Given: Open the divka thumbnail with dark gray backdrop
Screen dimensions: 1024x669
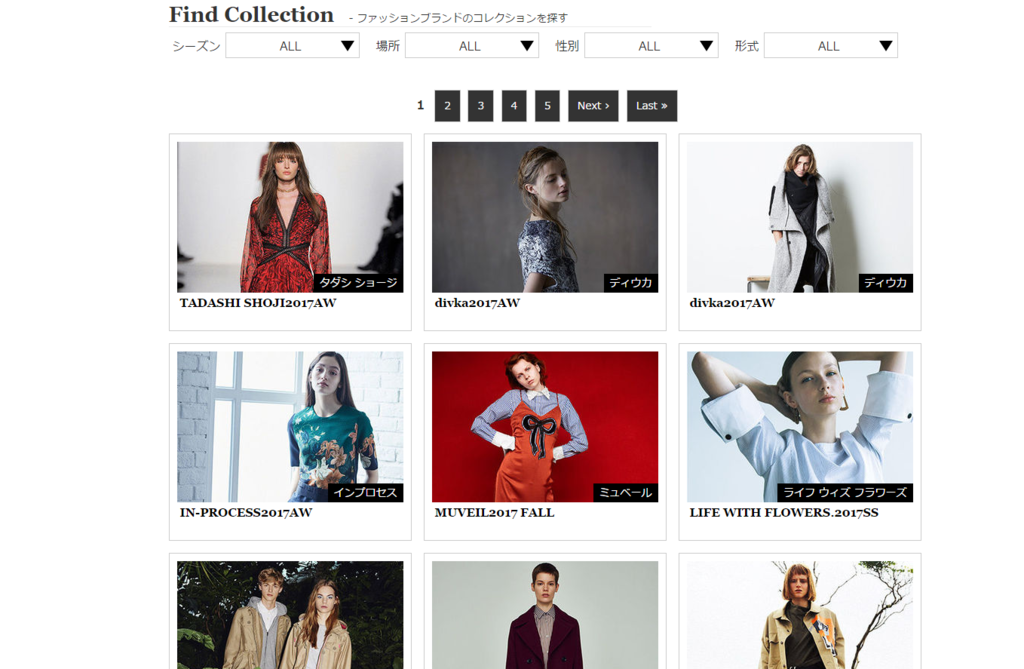Looking at the screenshot, I should coord(545,217).
